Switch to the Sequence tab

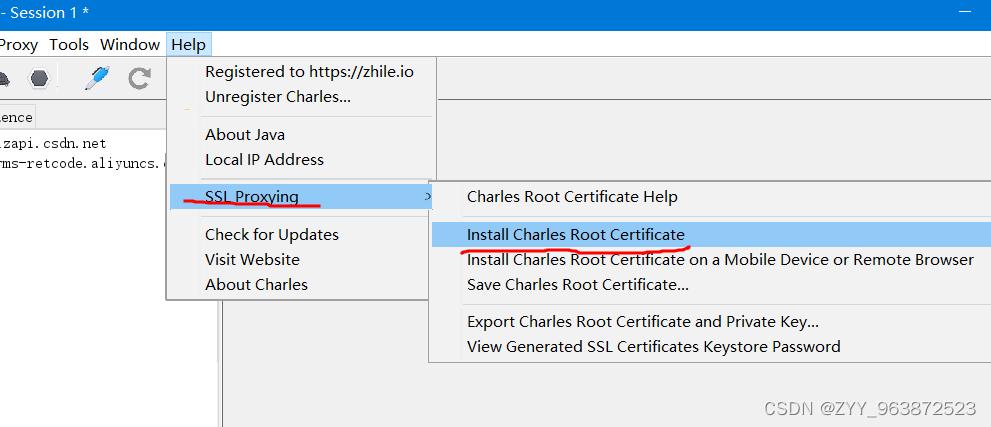tap(16, 117)
